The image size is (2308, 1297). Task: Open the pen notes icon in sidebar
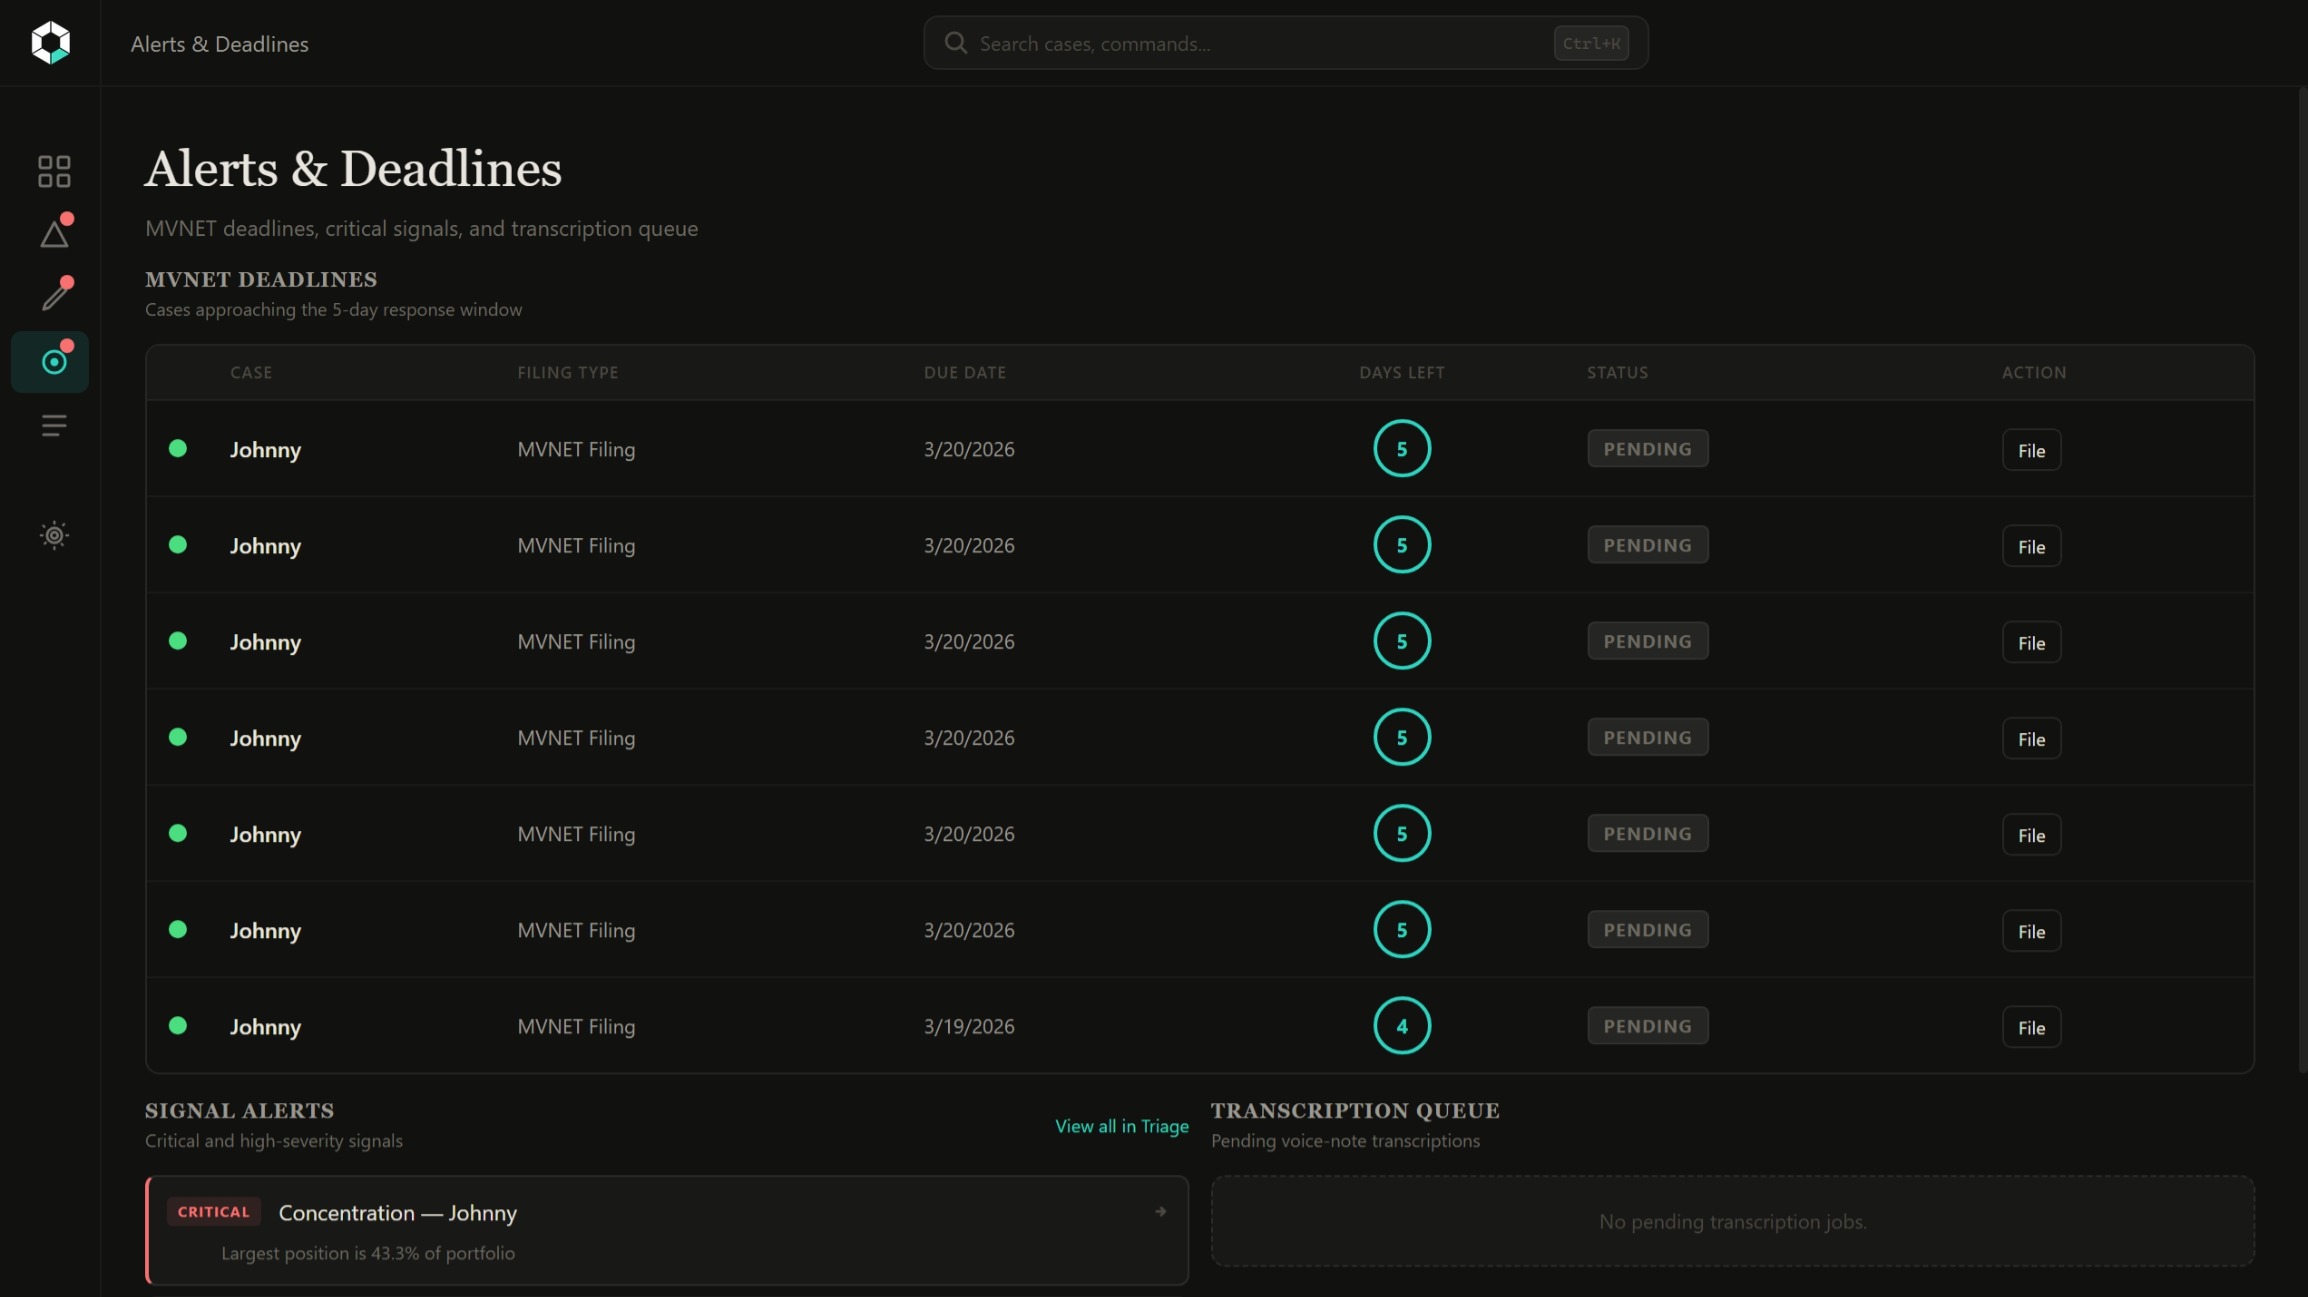click(54, 296)
